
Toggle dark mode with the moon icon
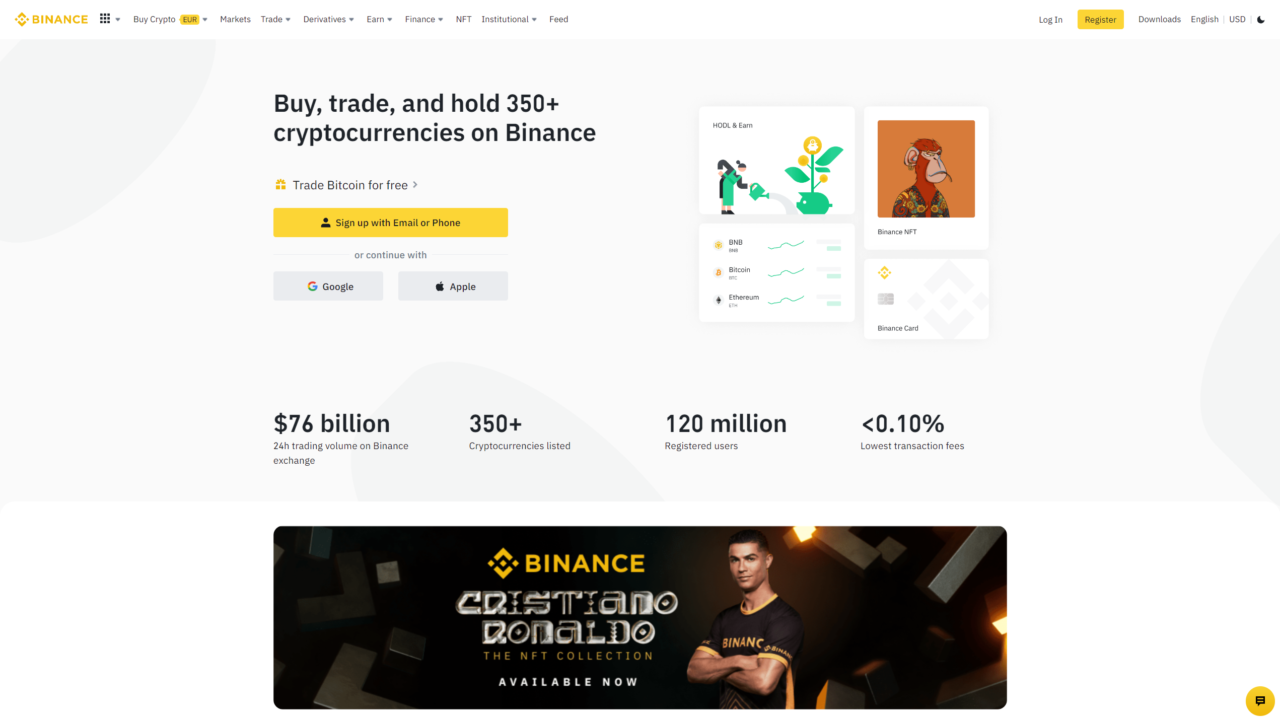[x=1260, y=19]
